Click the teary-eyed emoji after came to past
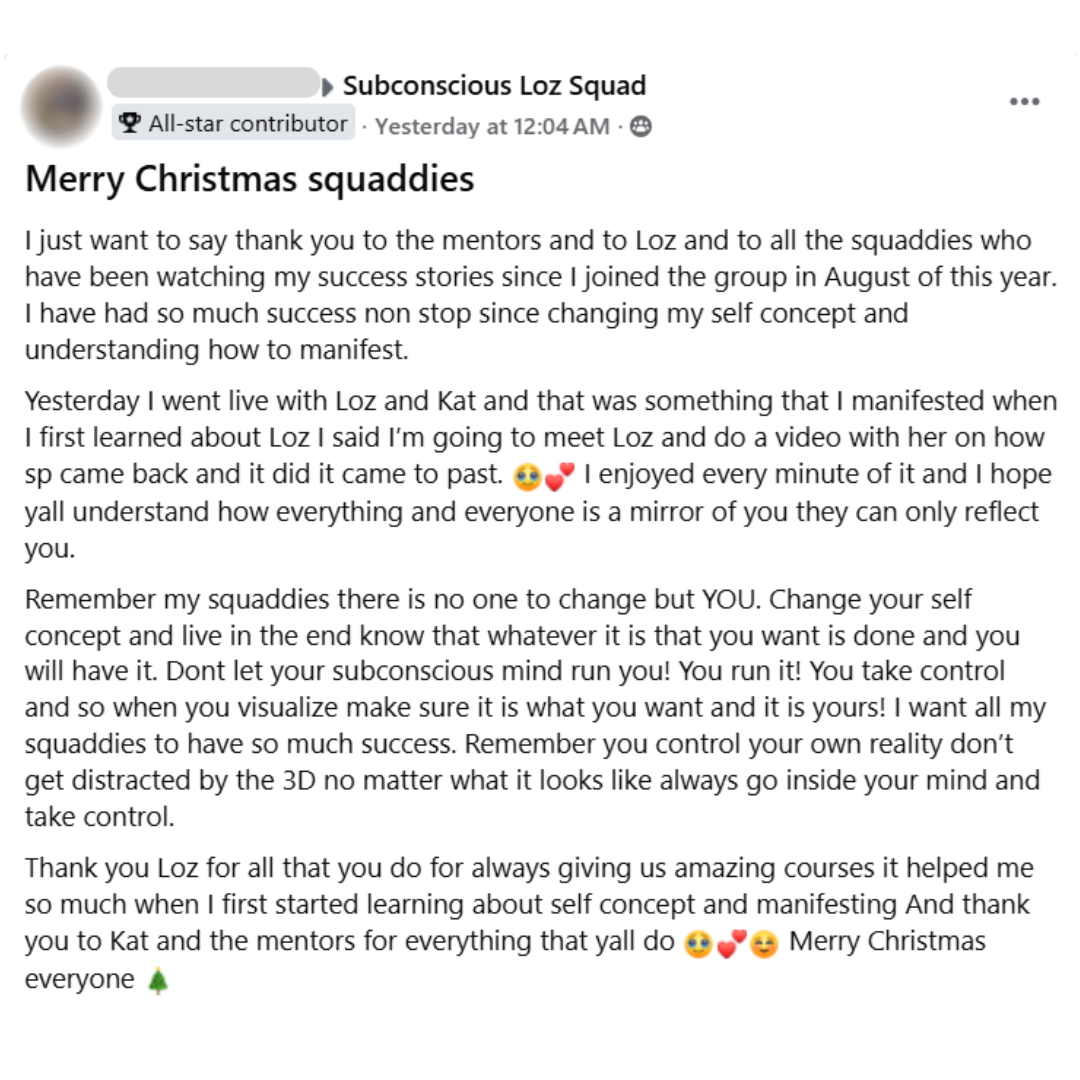The height and width of the screenshot is (1080, 1080). [x=528, y=477]
